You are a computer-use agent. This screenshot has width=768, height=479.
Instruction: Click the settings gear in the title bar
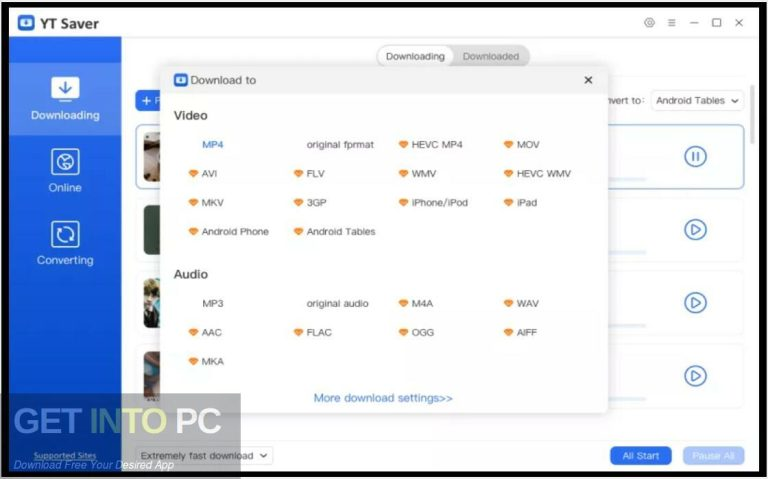tap(649, 23)
